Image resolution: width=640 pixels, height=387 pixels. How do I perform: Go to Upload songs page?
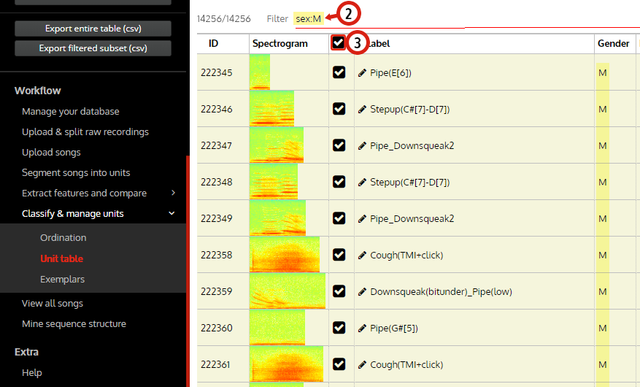(x=51, y=152)
